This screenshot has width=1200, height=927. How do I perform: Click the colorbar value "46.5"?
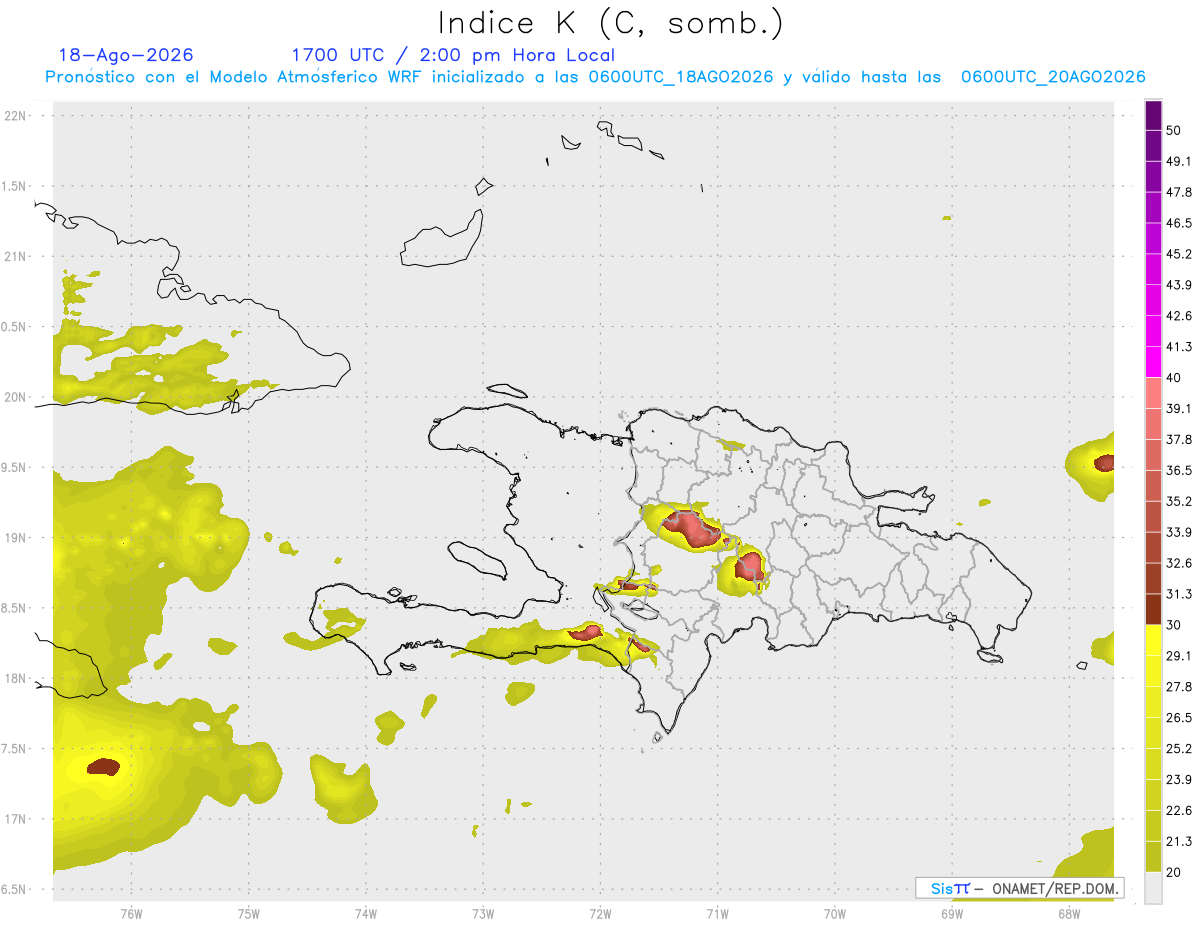[x=1179, y=223]
